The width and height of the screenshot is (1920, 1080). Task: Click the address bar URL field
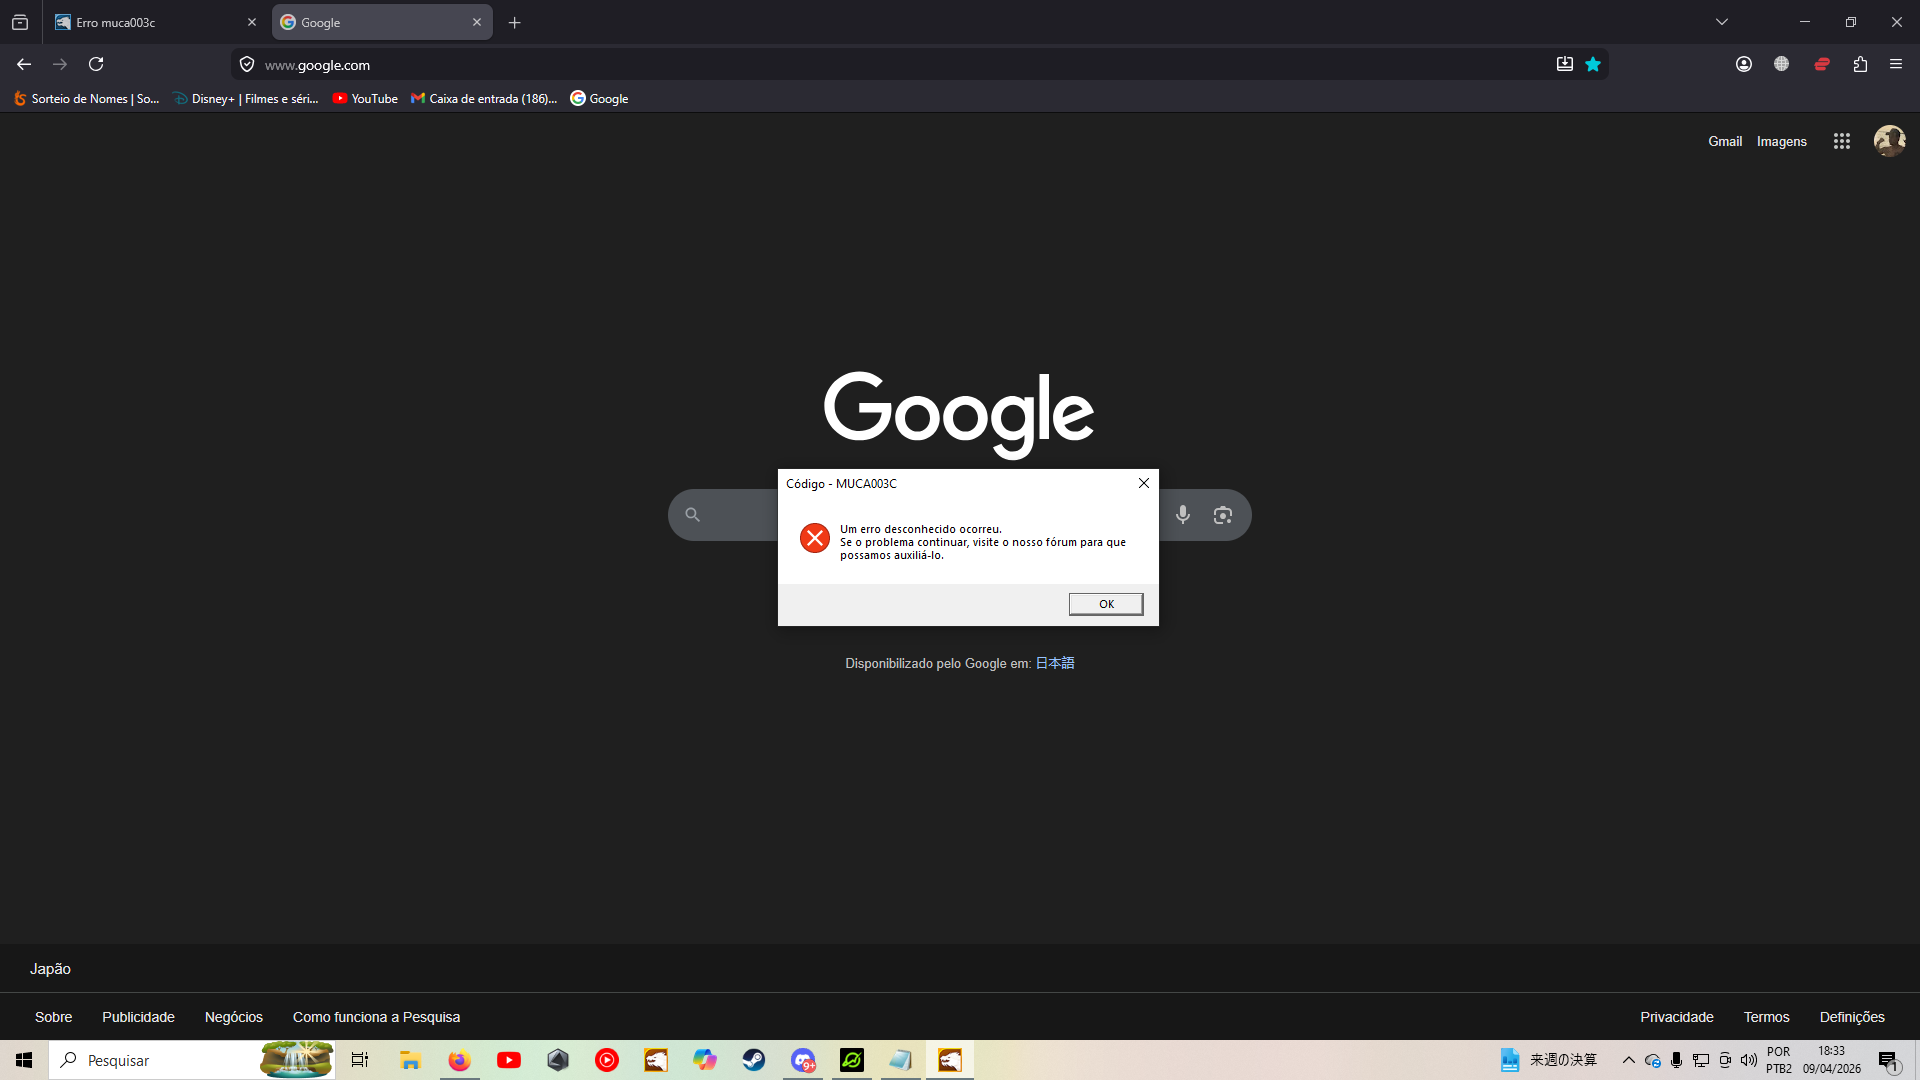coord(800,64)
